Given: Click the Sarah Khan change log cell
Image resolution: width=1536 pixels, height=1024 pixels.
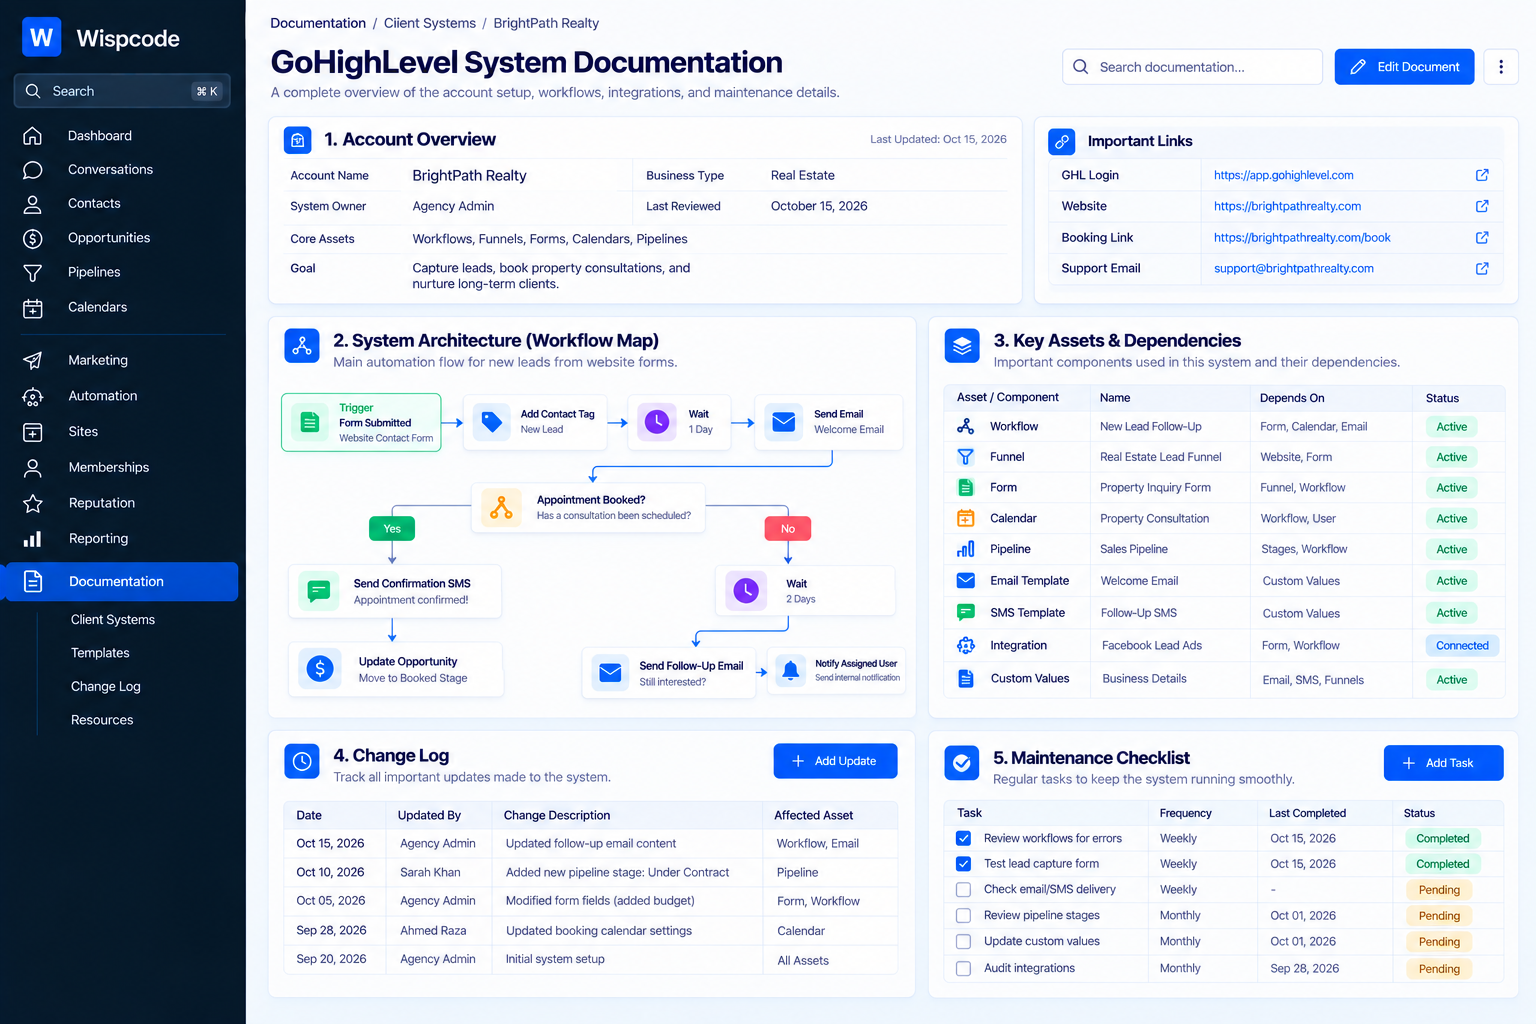Looking at the screenshot, I should pyautogui.click(x=430, y=872).
